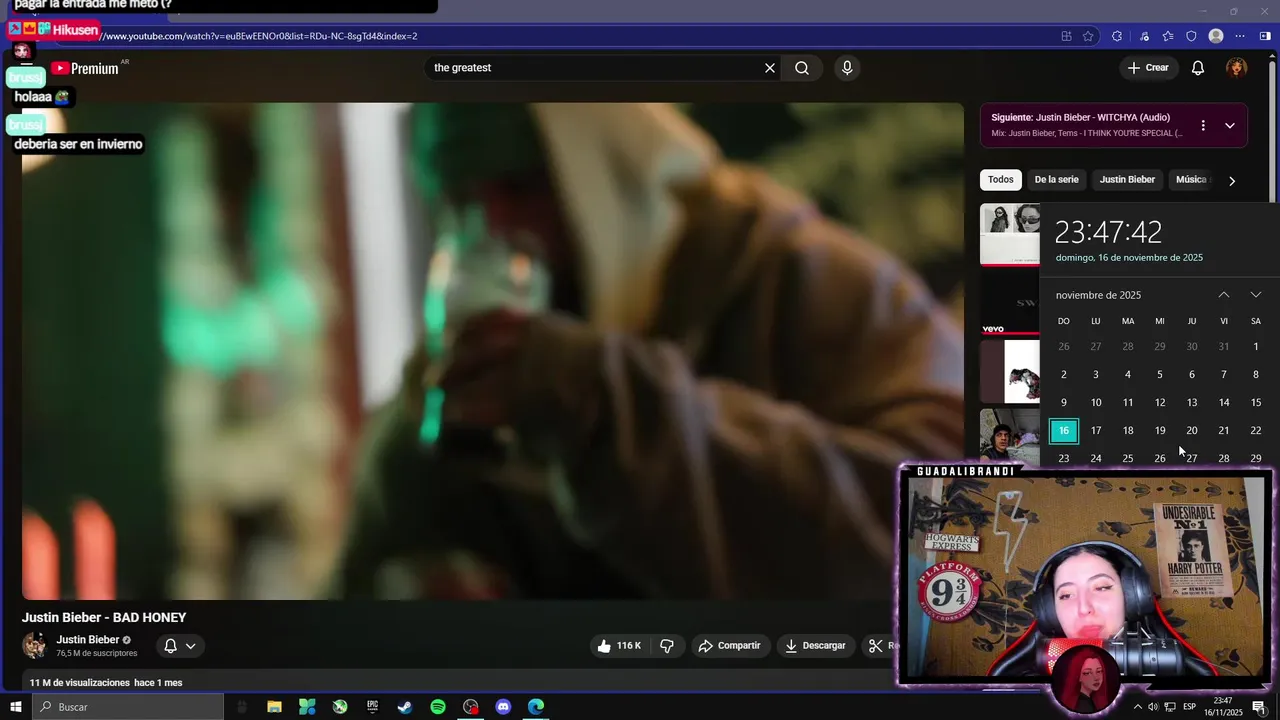The image size is (1280, 720).
Task: Click the Descargar button
Action: click(815, 646)
